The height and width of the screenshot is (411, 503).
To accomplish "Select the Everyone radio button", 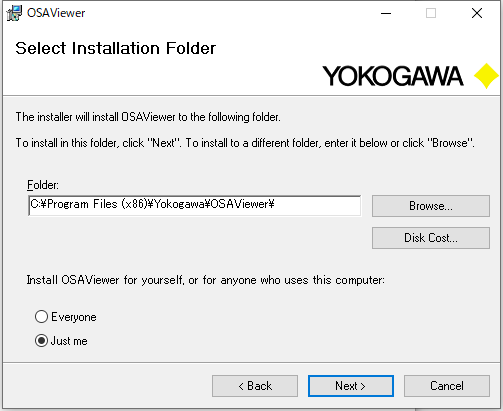I will pyautogui.click(x=41, y=317).
